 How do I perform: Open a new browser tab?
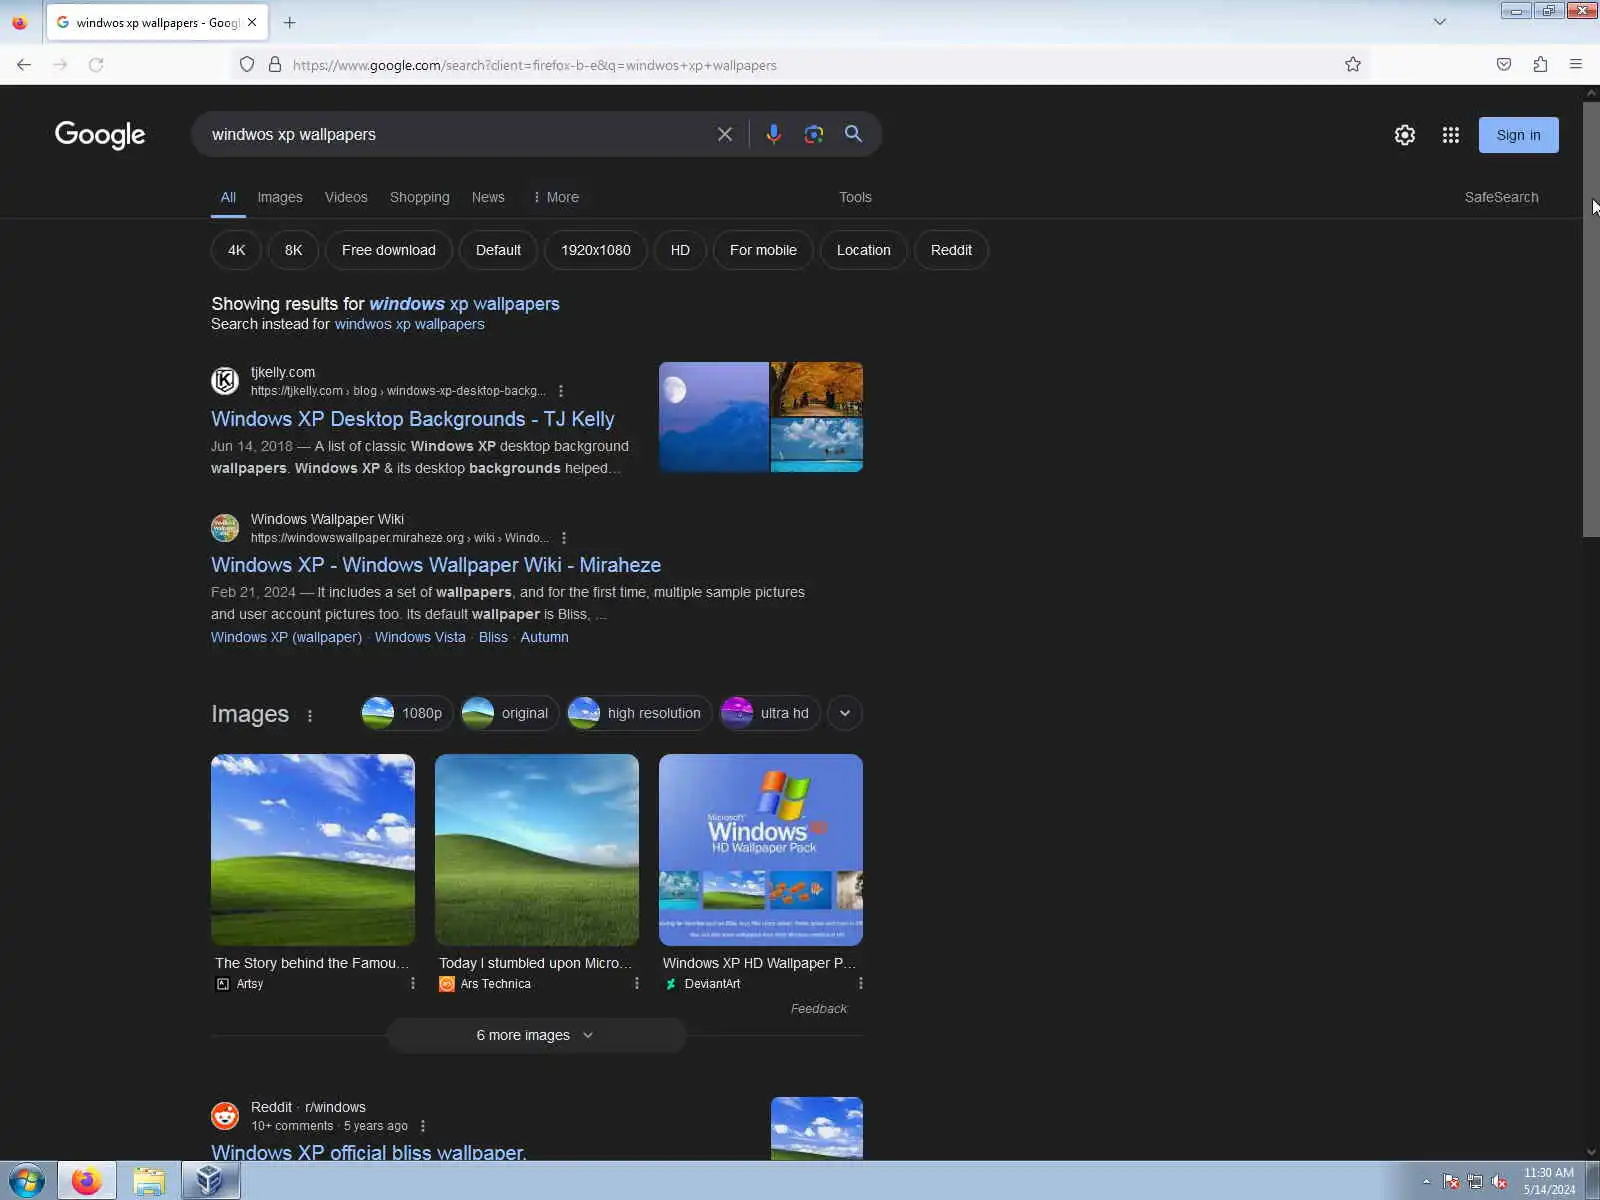[290, 22]
